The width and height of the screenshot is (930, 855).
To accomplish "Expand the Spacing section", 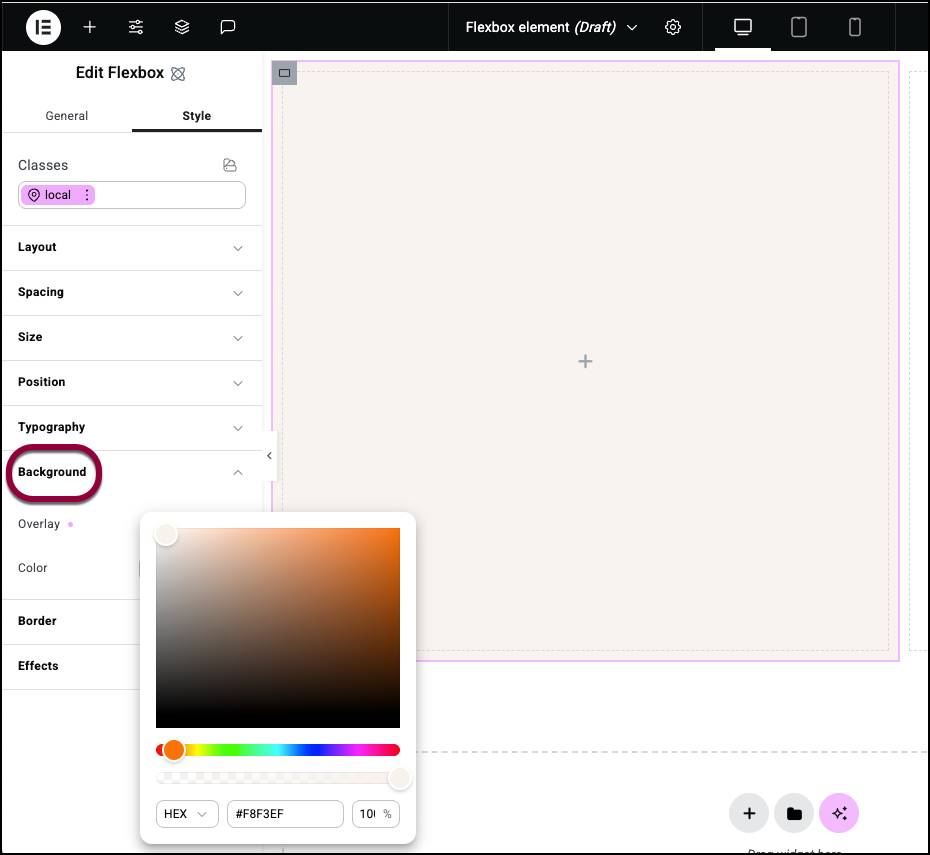I will point(132,293).
